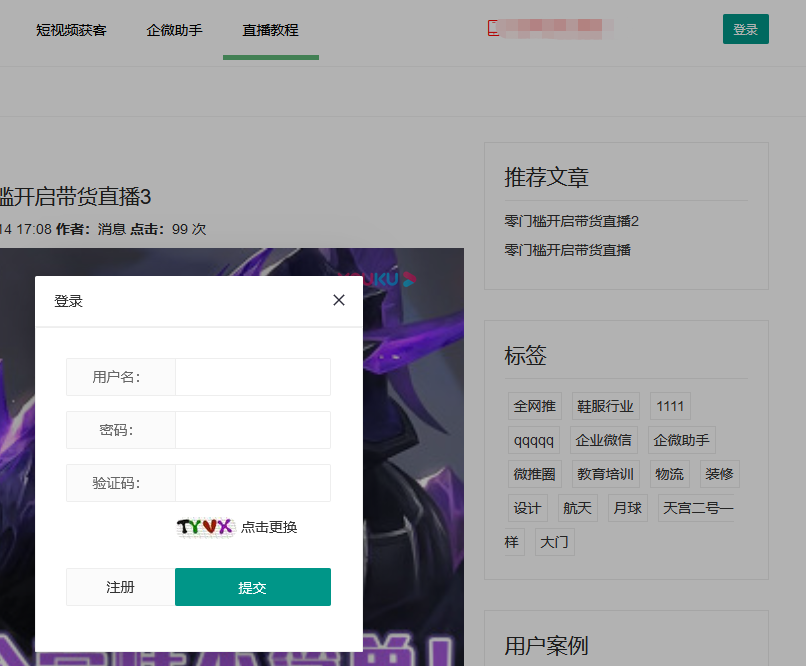Select the 直播教程 nav tab
Image resolution: width=806 pixels, height=666 pixels.
click(x=270, y=30)
